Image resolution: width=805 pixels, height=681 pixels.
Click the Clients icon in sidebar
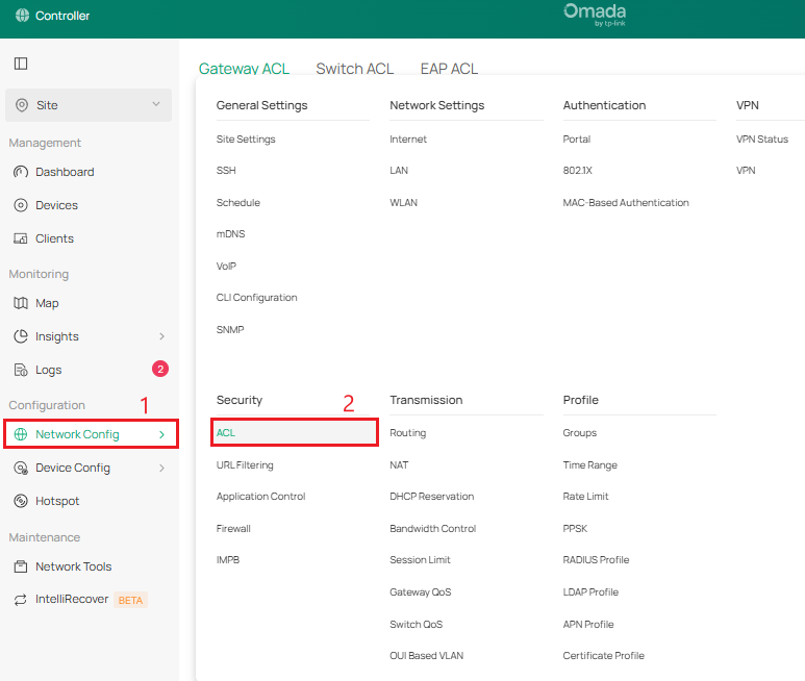(21, 239)
